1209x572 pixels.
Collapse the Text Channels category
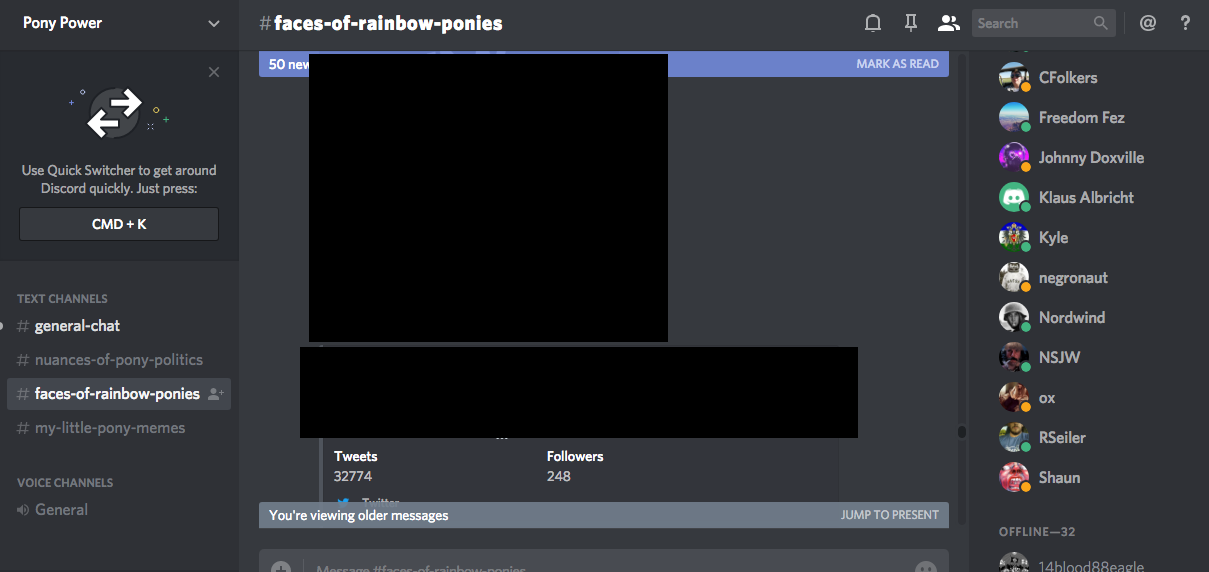point(62,298)
